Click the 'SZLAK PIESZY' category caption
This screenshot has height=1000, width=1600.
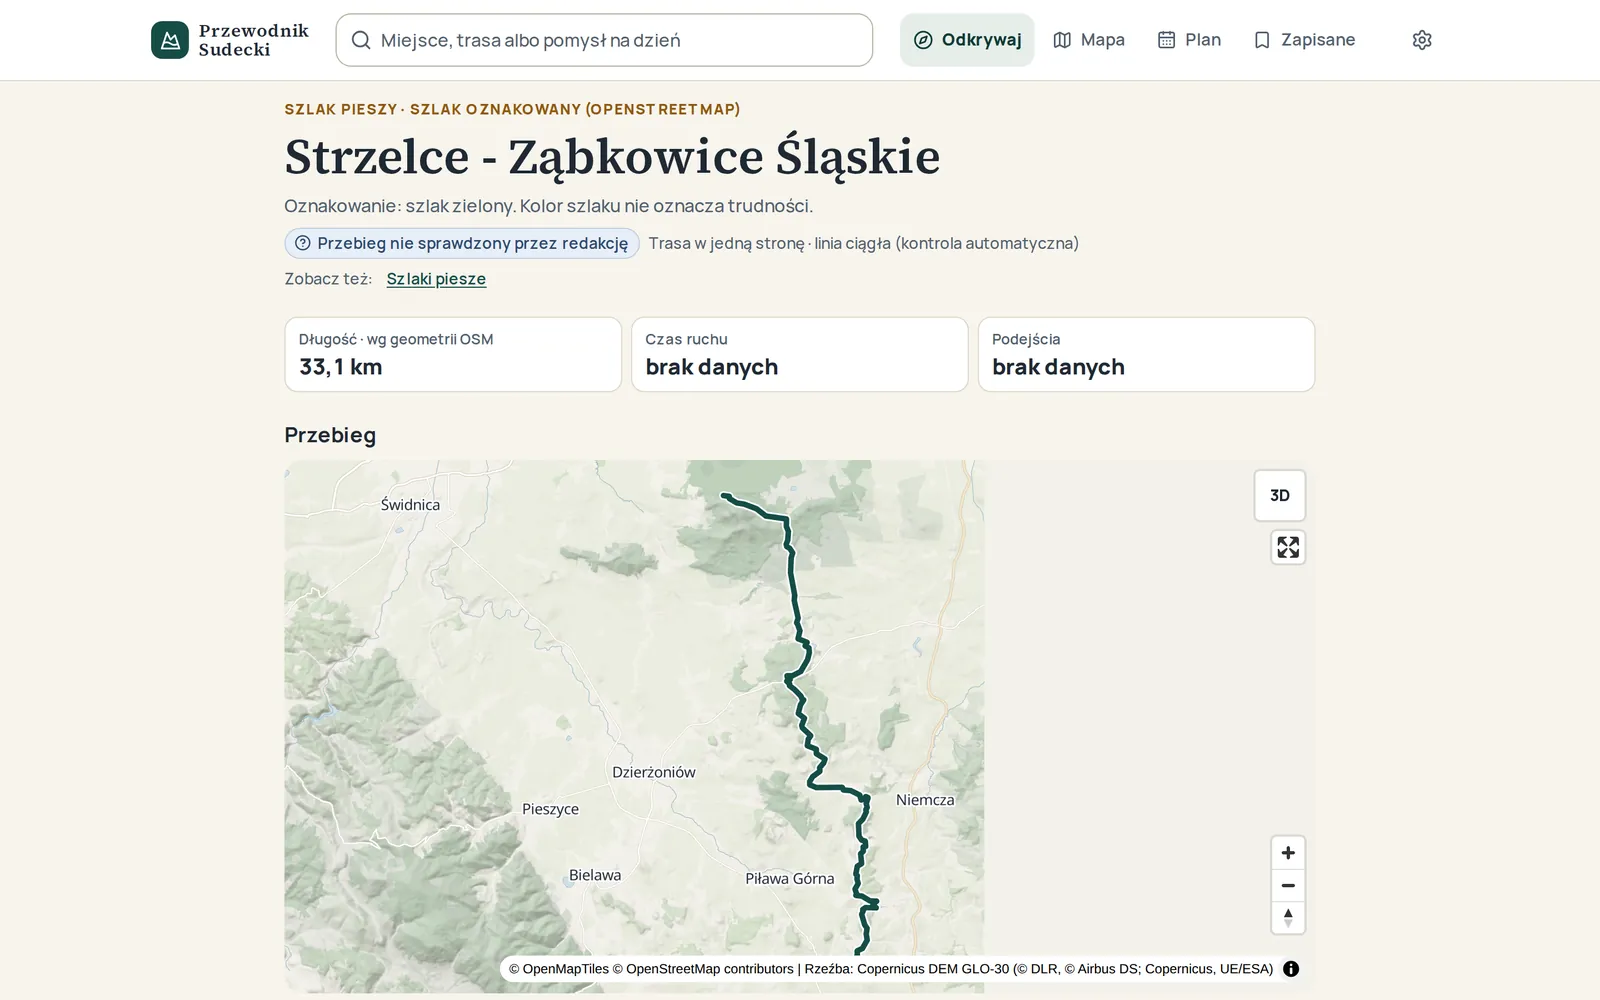340,109
